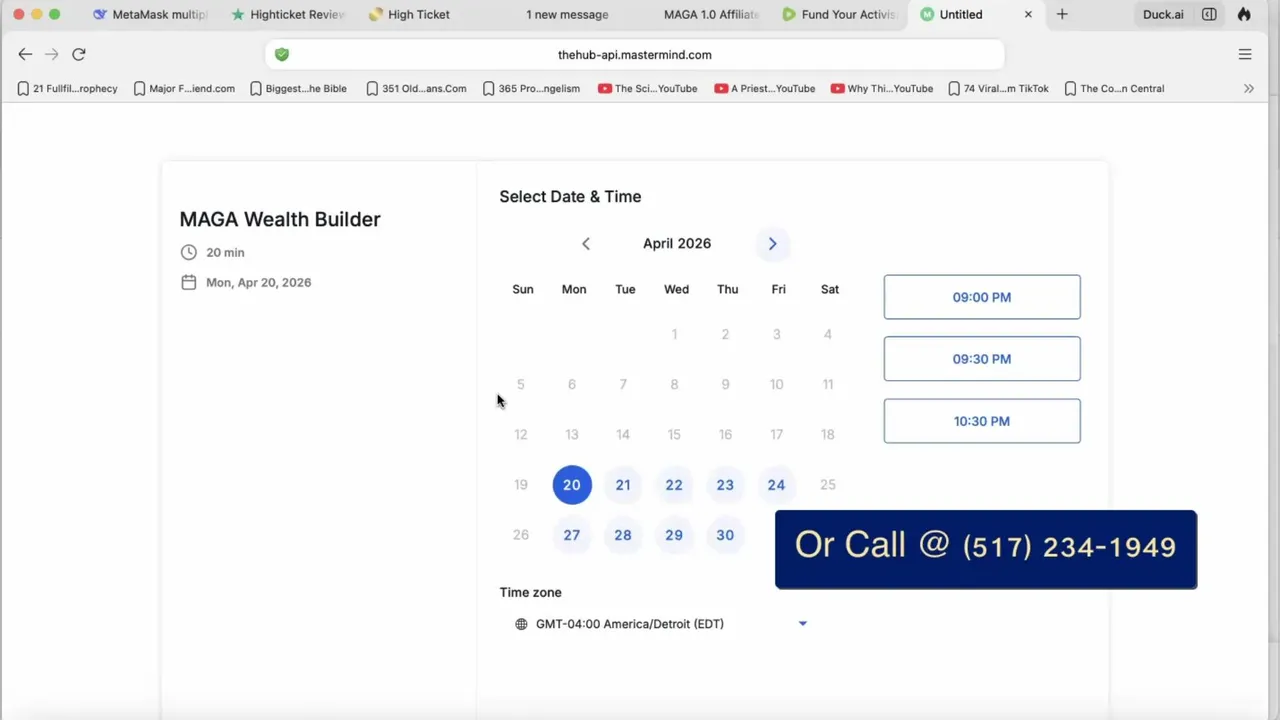Screen dimensions: 1280x720
Task: Select April 21 on the calendar
Action: coord(623,485)
